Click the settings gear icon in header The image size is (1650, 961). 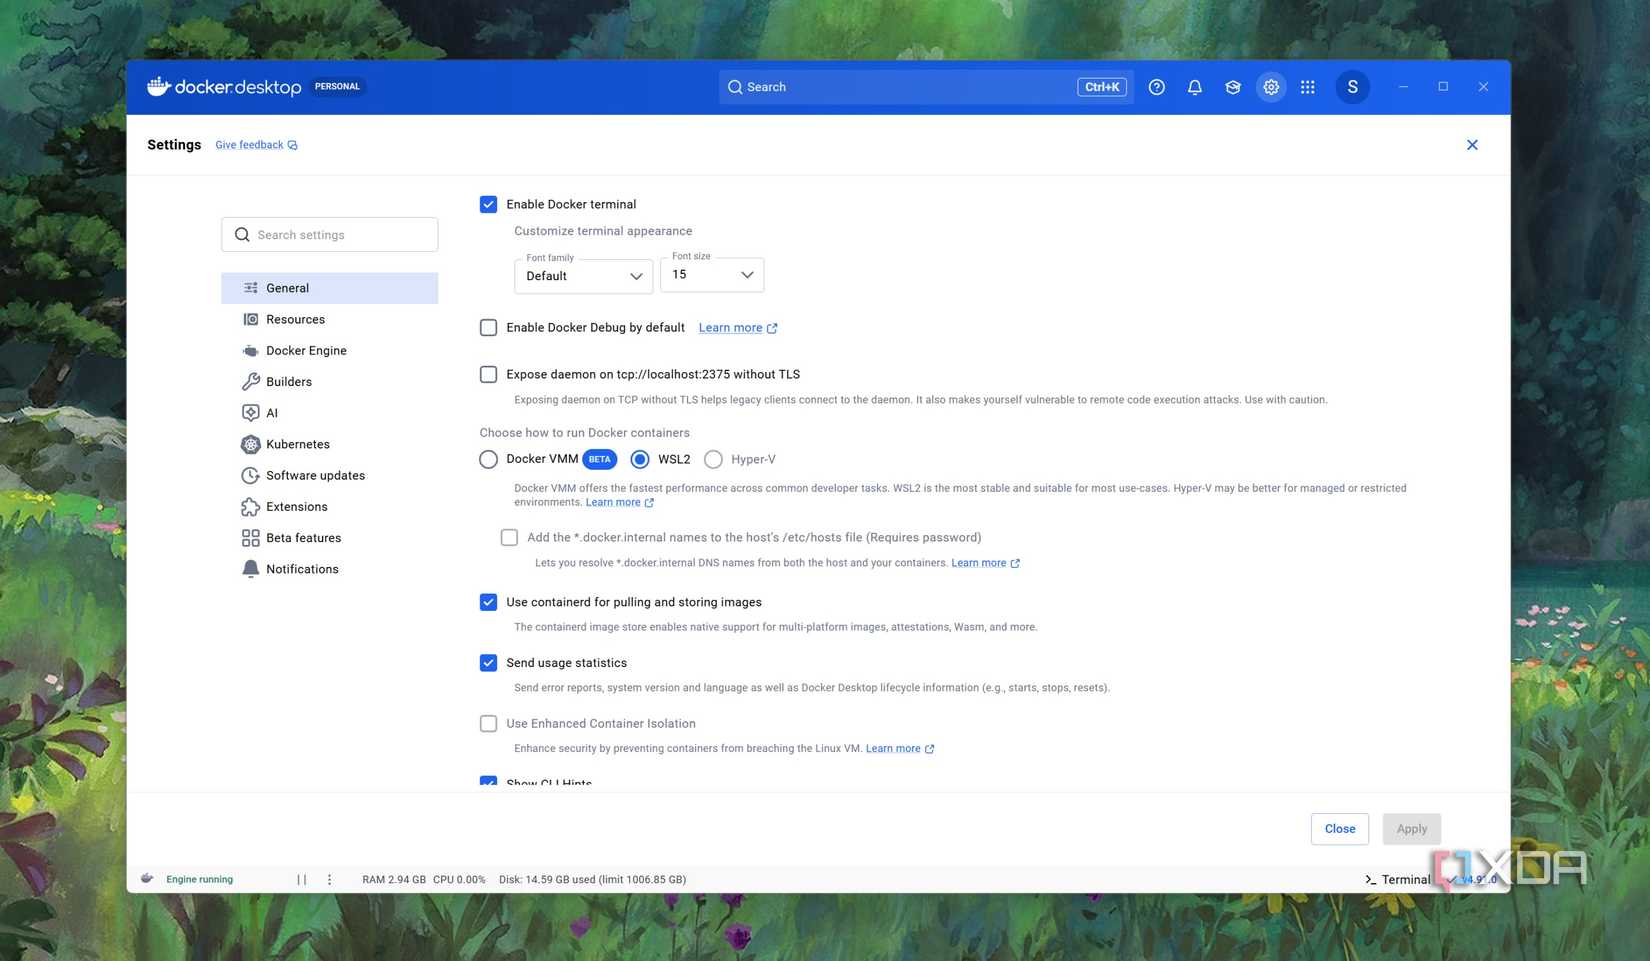(1271, 87)
